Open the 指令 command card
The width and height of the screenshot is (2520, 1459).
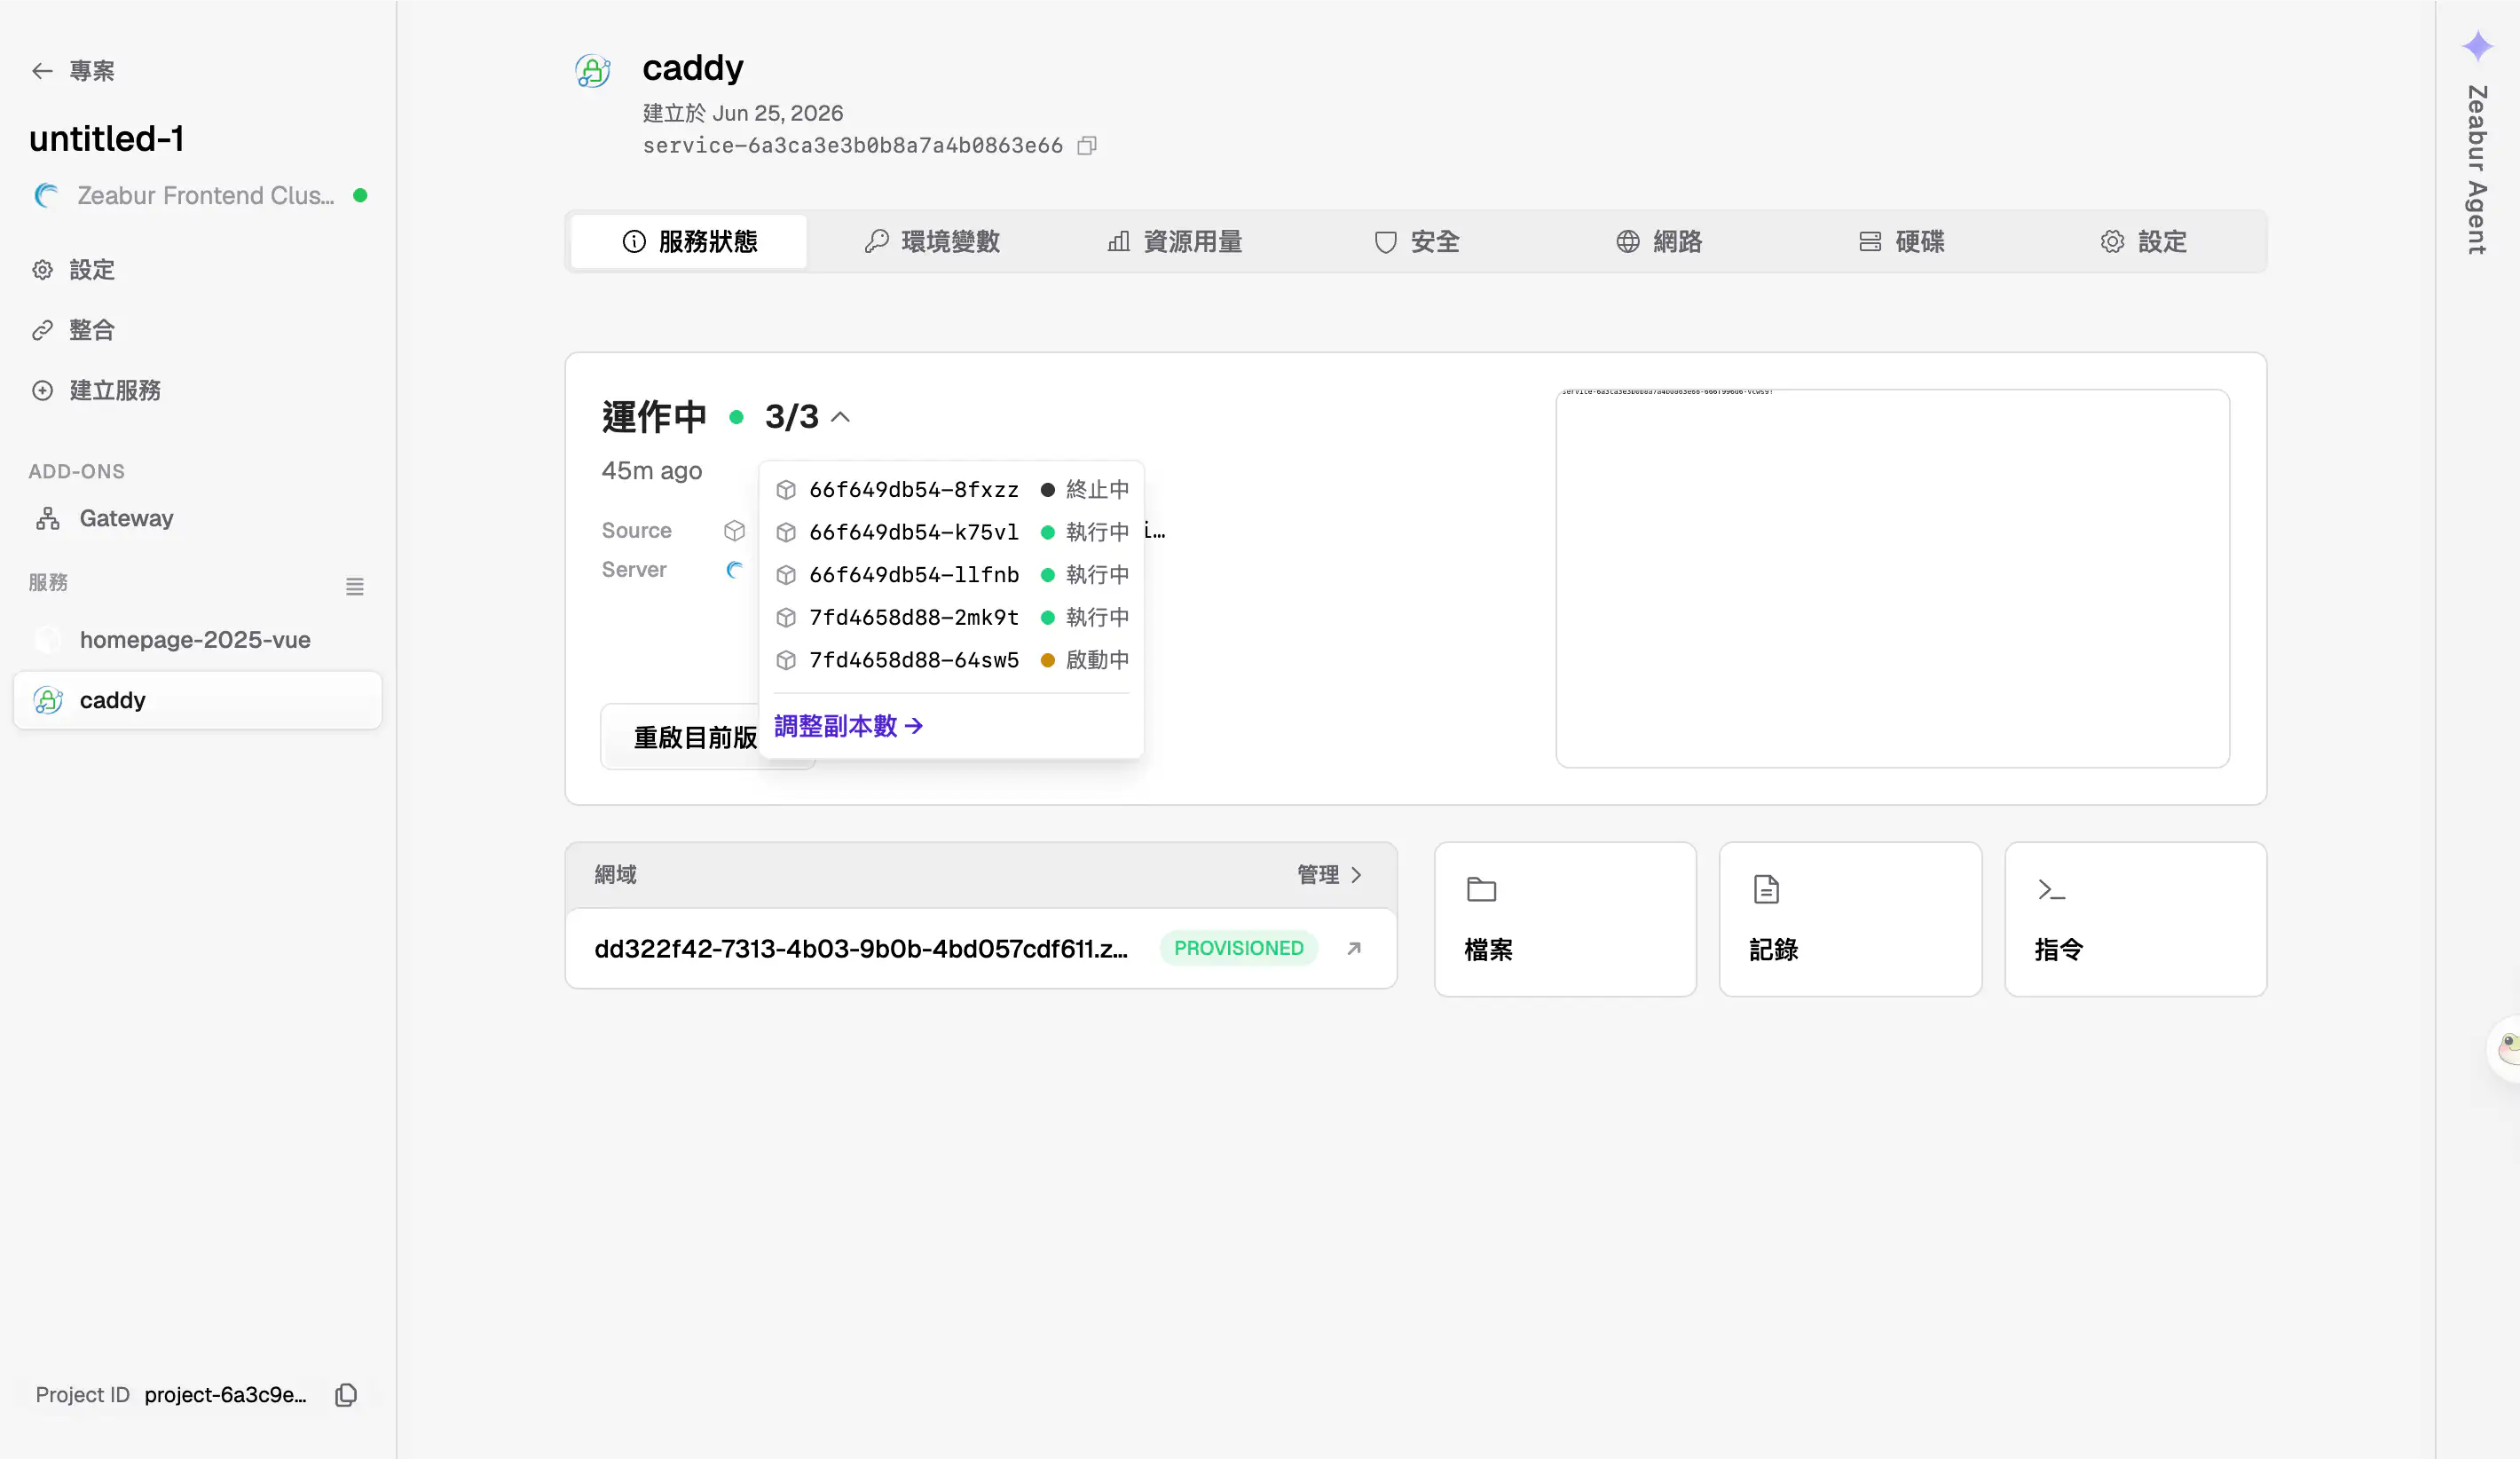[x=2135, y=919]
